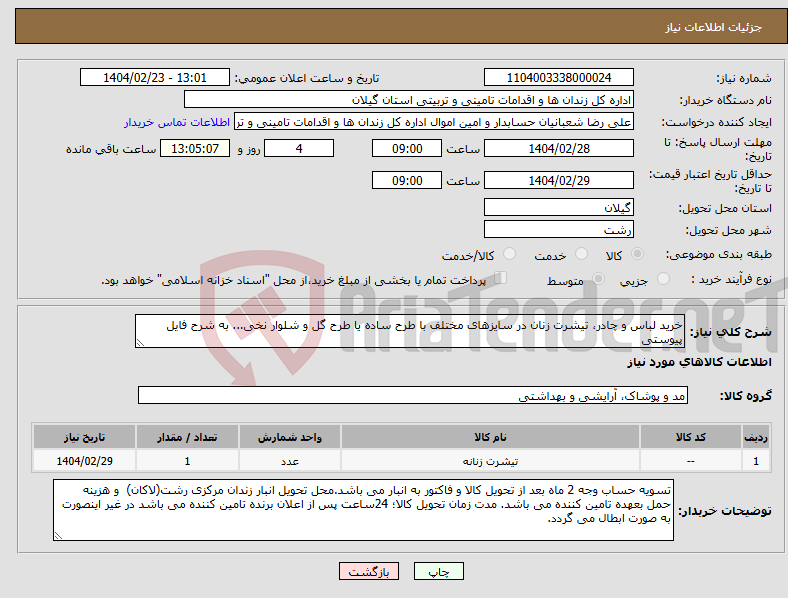Click the چاپ print button

[x=439, y=571]
